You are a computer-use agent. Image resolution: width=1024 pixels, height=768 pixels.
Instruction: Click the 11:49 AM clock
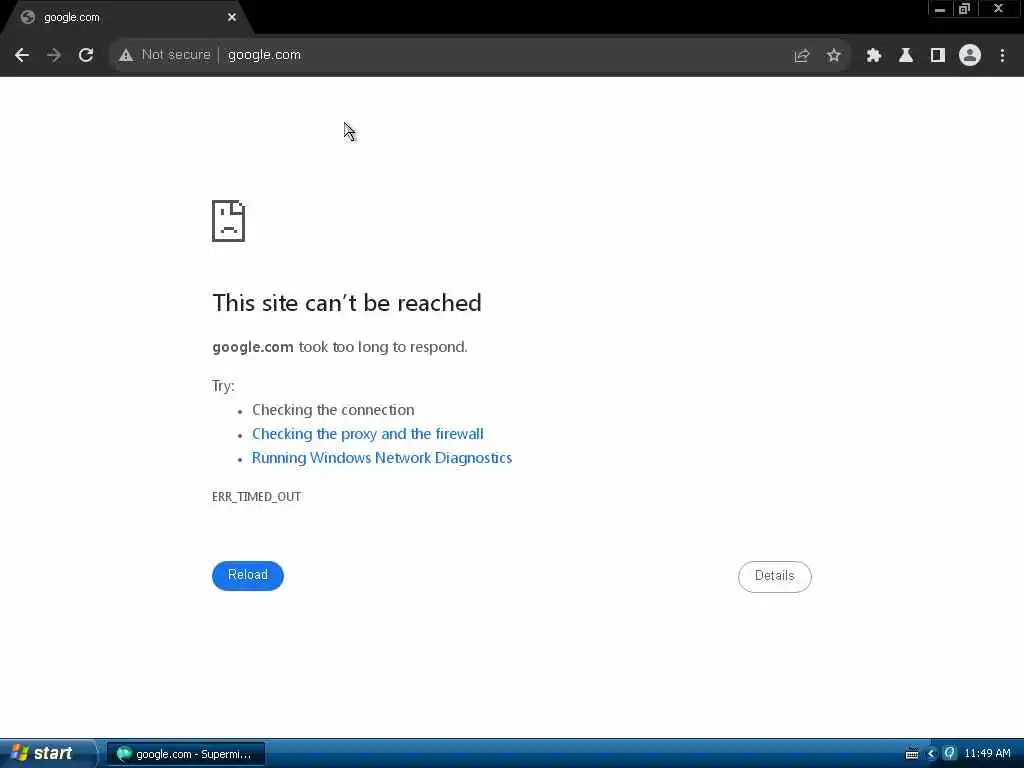[987, 754]
